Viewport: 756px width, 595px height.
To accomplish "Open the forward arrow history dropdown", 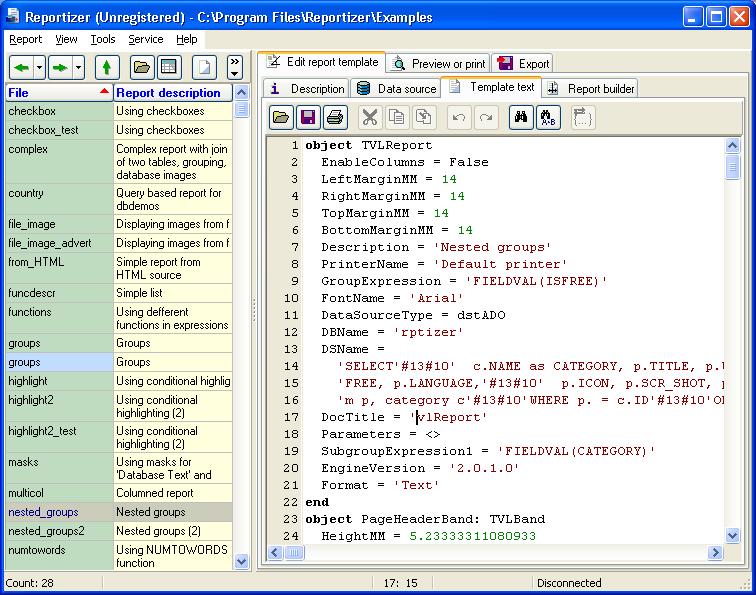I will pos(78,68).
